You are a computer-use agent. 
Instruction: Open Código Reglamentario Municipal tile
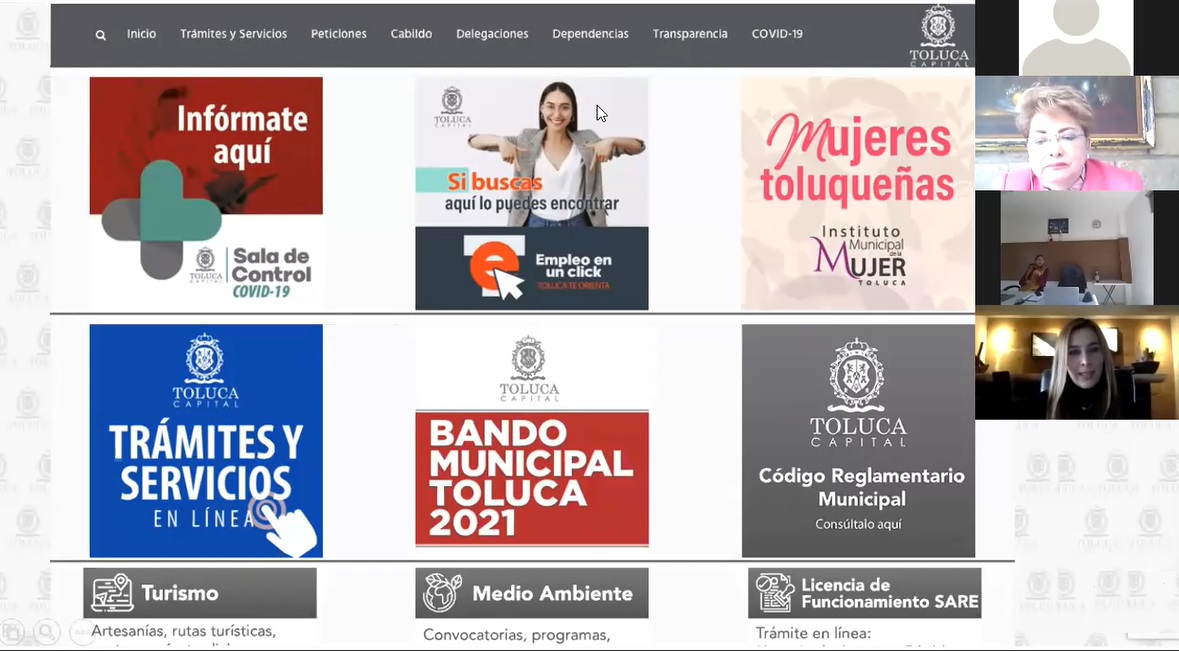pos(858,441)
